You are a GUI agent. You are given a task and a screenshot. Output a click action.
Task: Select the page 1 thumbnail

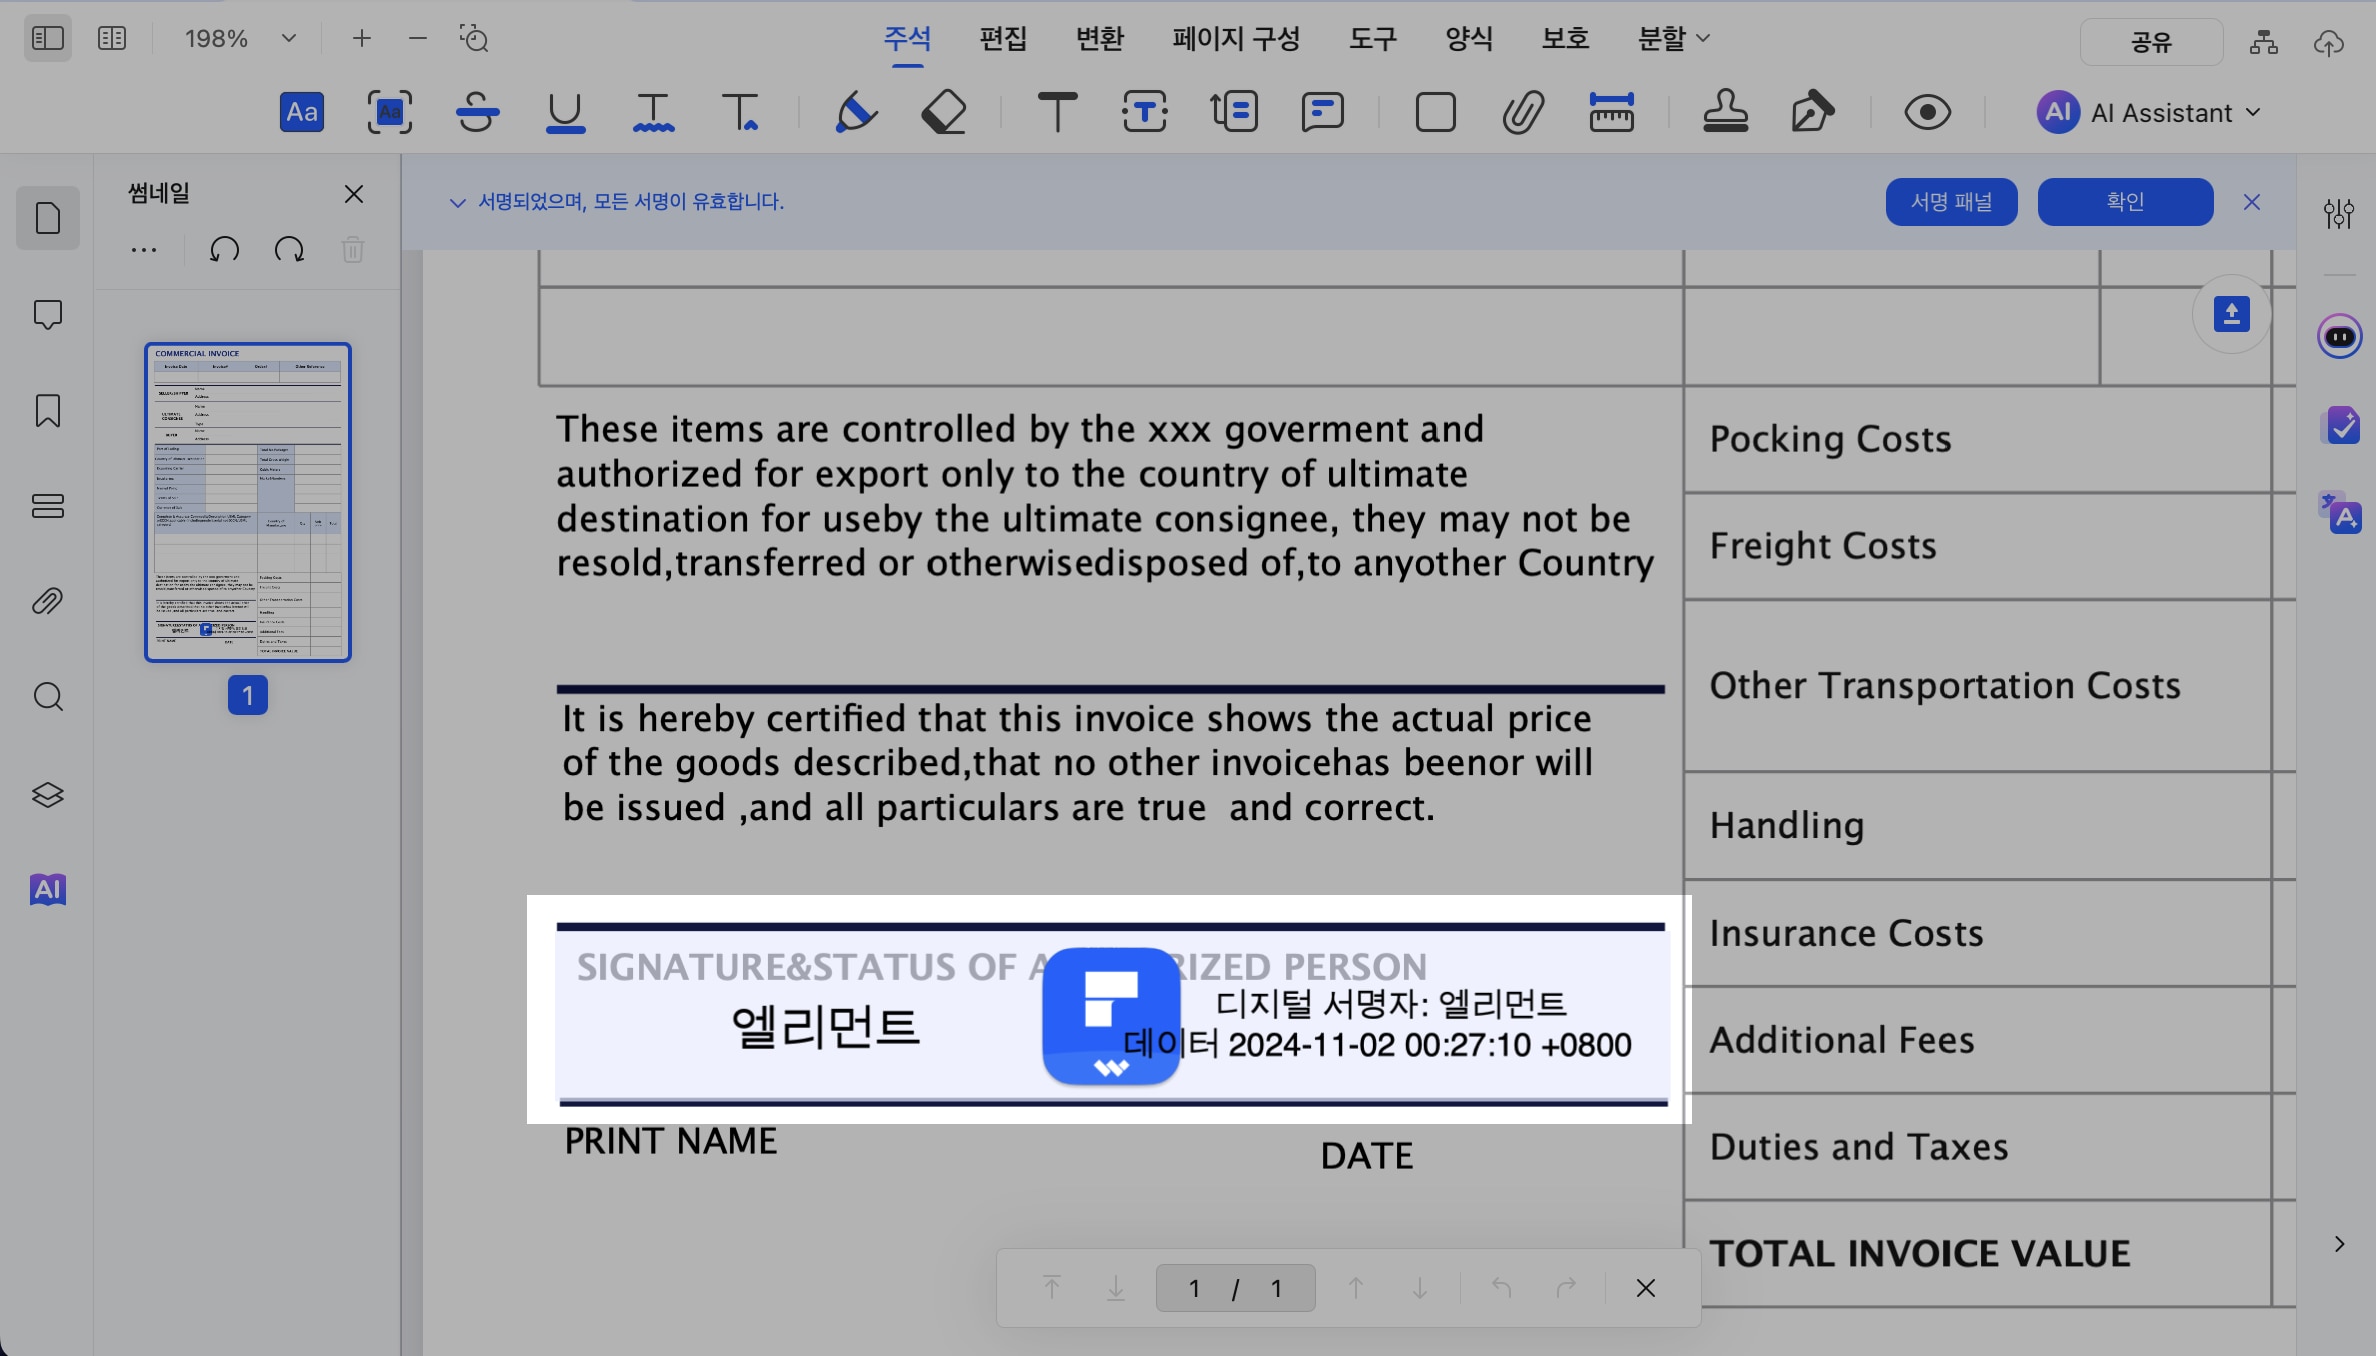(246, 499)
